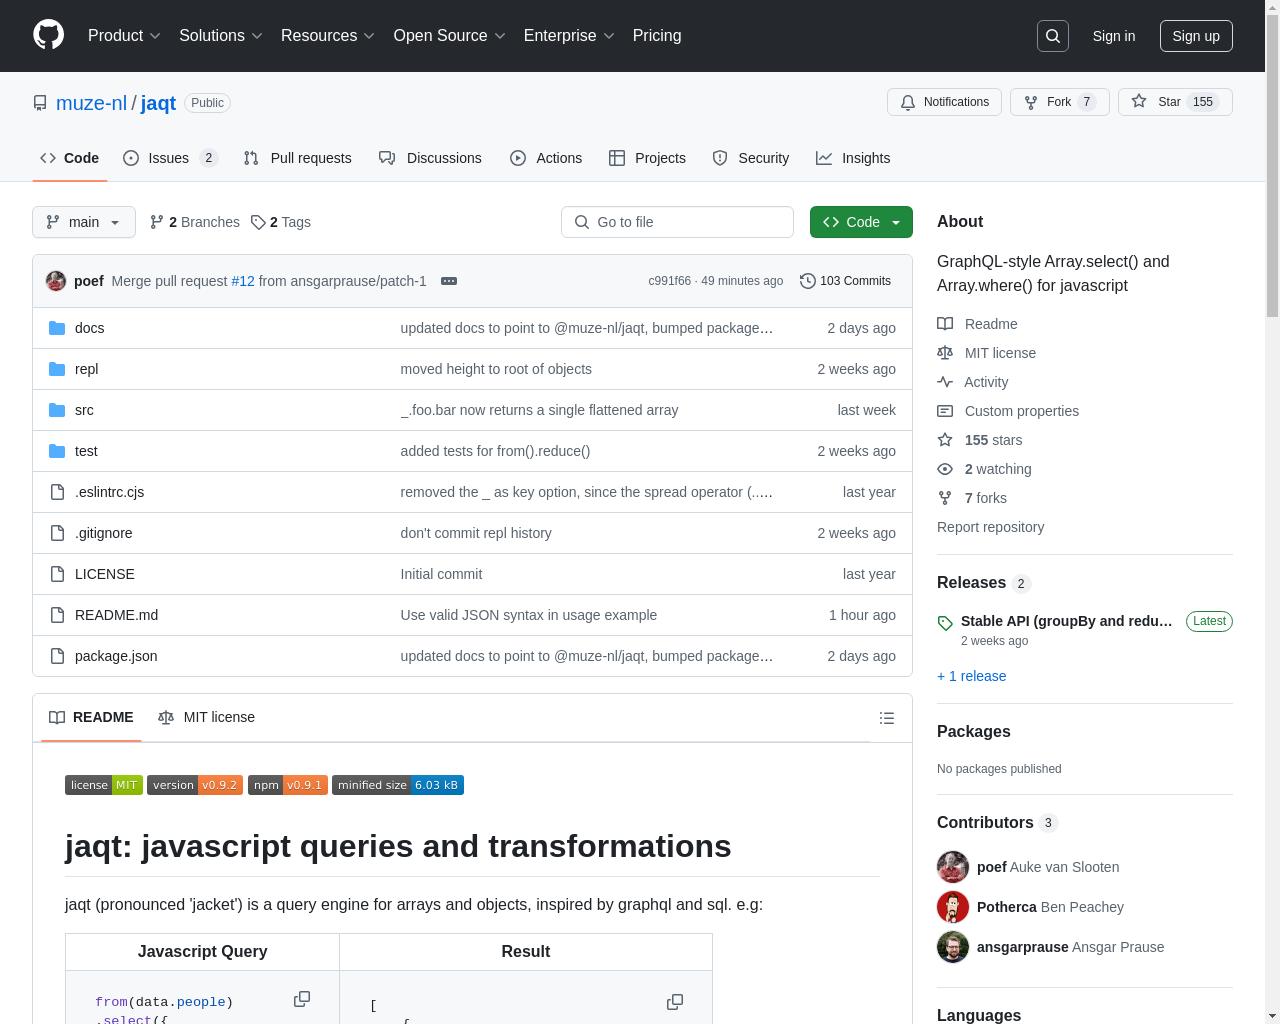Click ansgarprause's contributor avatar
Screen dimensions: 1280x1024
click(x=953, y=947)
